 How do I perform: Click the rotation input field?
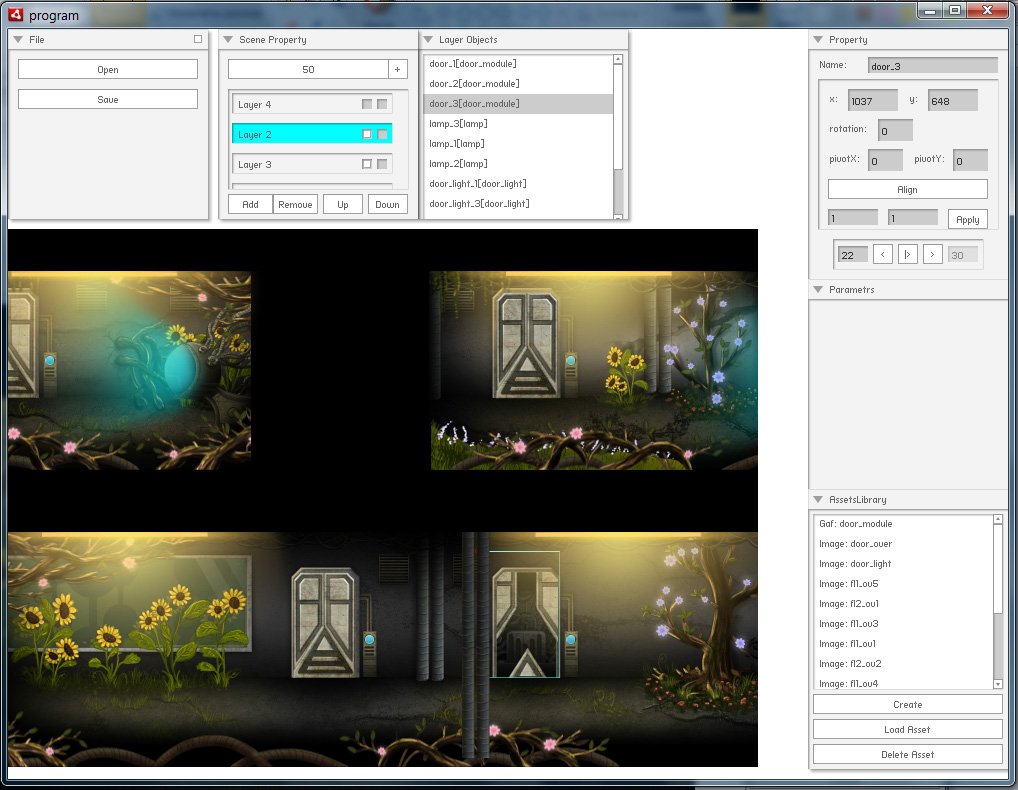895,130
